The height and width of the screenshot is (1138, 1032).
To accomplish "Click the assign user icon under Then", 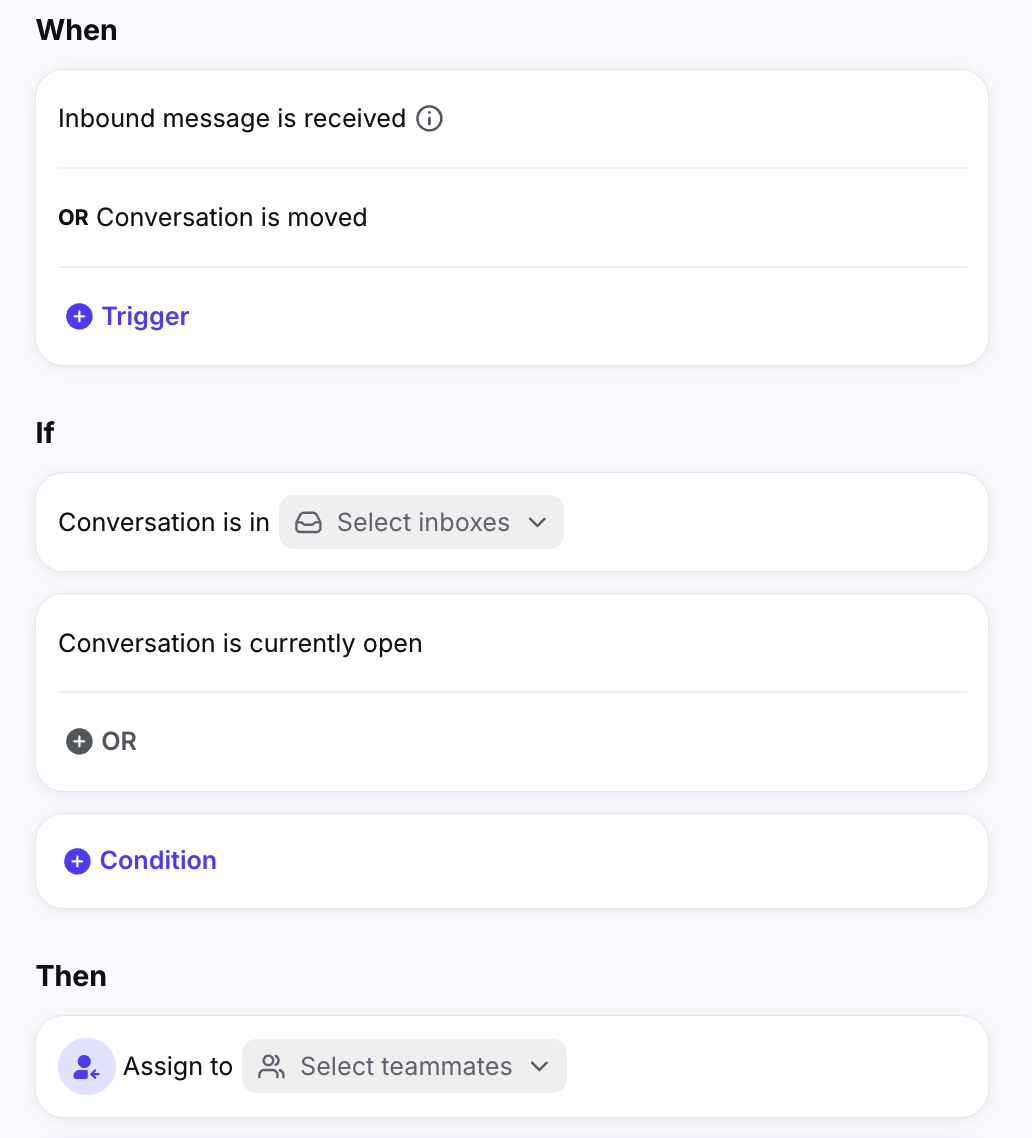I will (87, 1067).
